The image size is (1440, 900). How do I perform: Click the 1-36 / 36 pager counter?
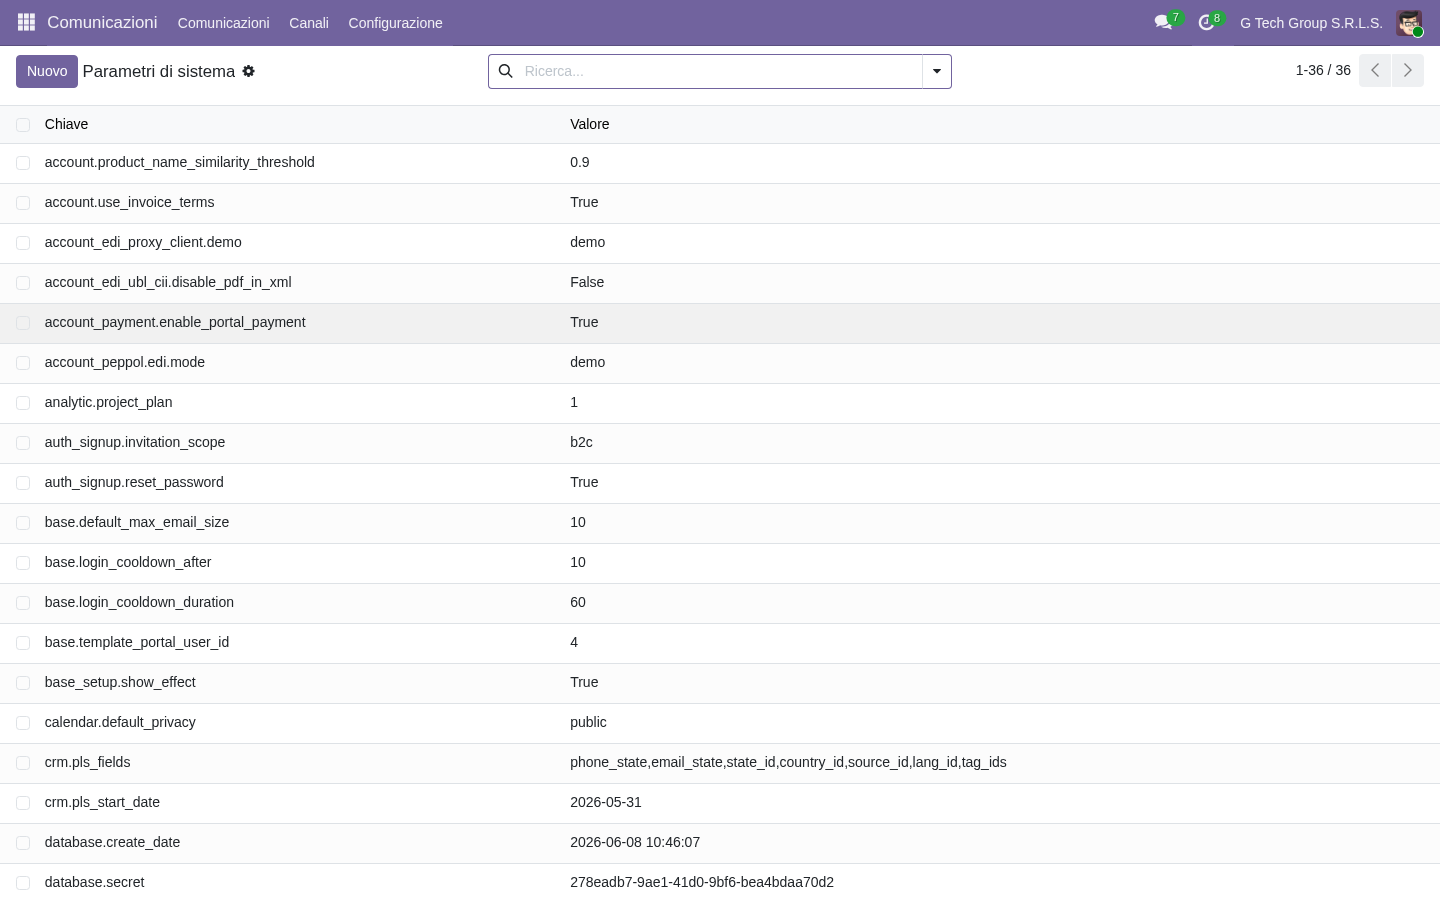coord(1323,70)
